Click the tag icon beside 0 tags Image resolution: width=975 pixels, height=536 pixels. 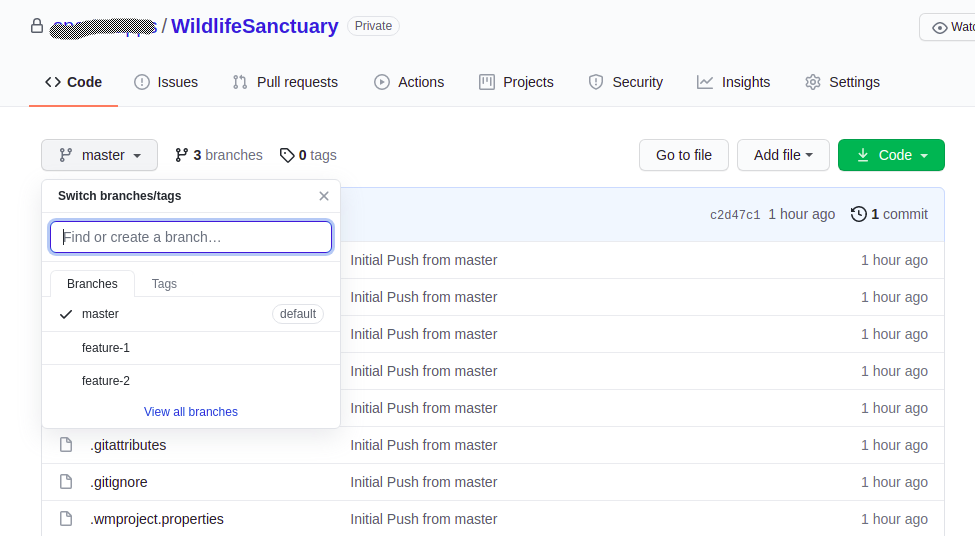pyautogui.click(x=287, y=155)
